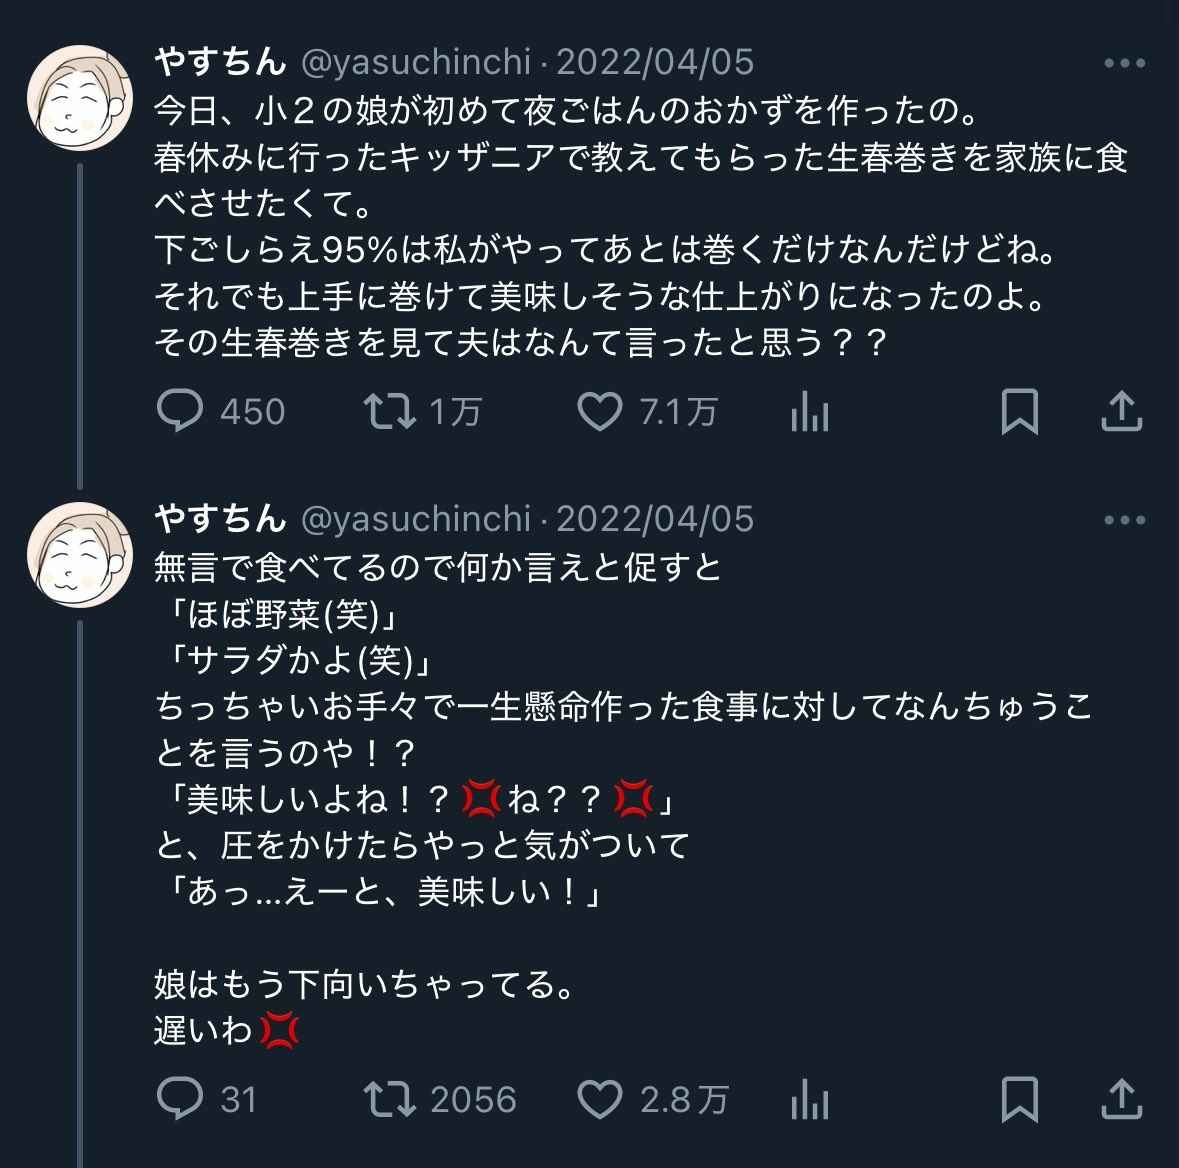Like the second tweet with 2.8万 likes

(x=600, y=1099)
